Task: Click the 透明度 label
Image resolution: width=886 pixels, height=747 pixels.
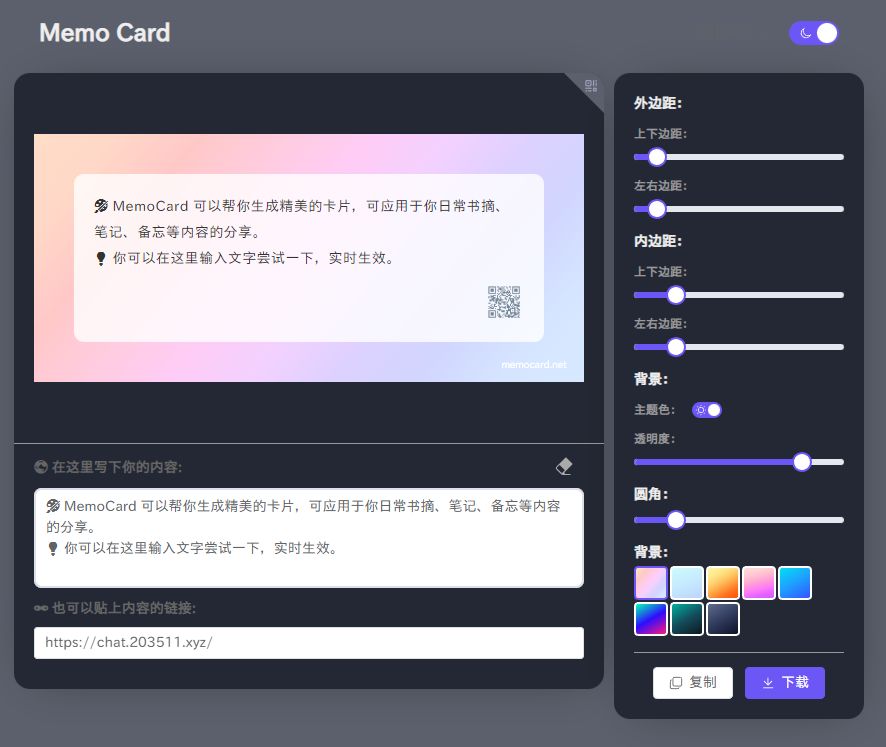Action: 654,438
